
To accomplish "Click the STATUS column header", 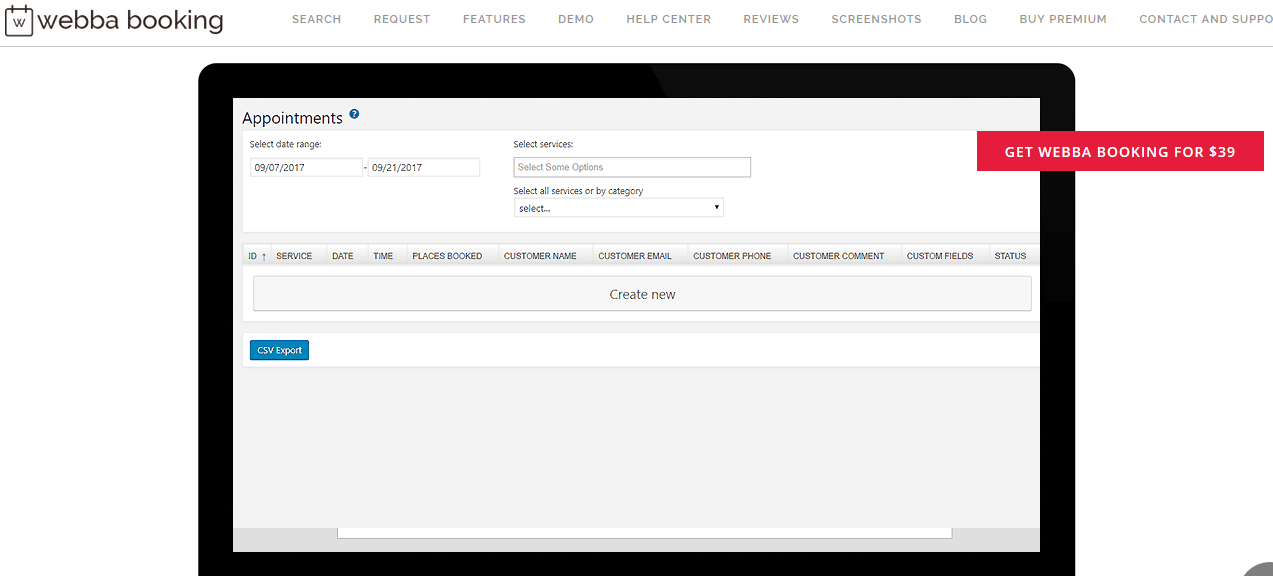I will (x=1010, y=256).
